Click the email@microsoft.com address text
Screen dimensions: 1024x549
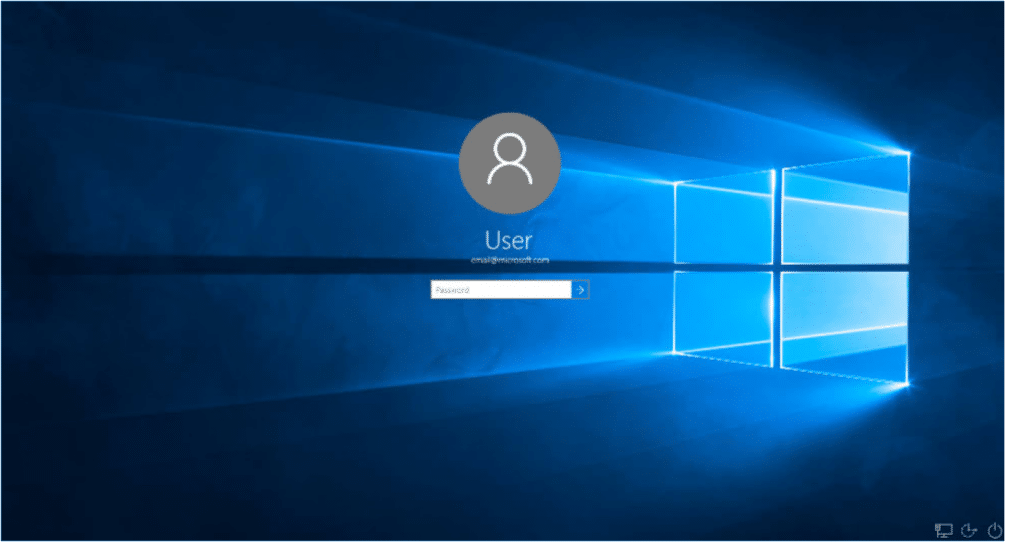tap(510, 260)
